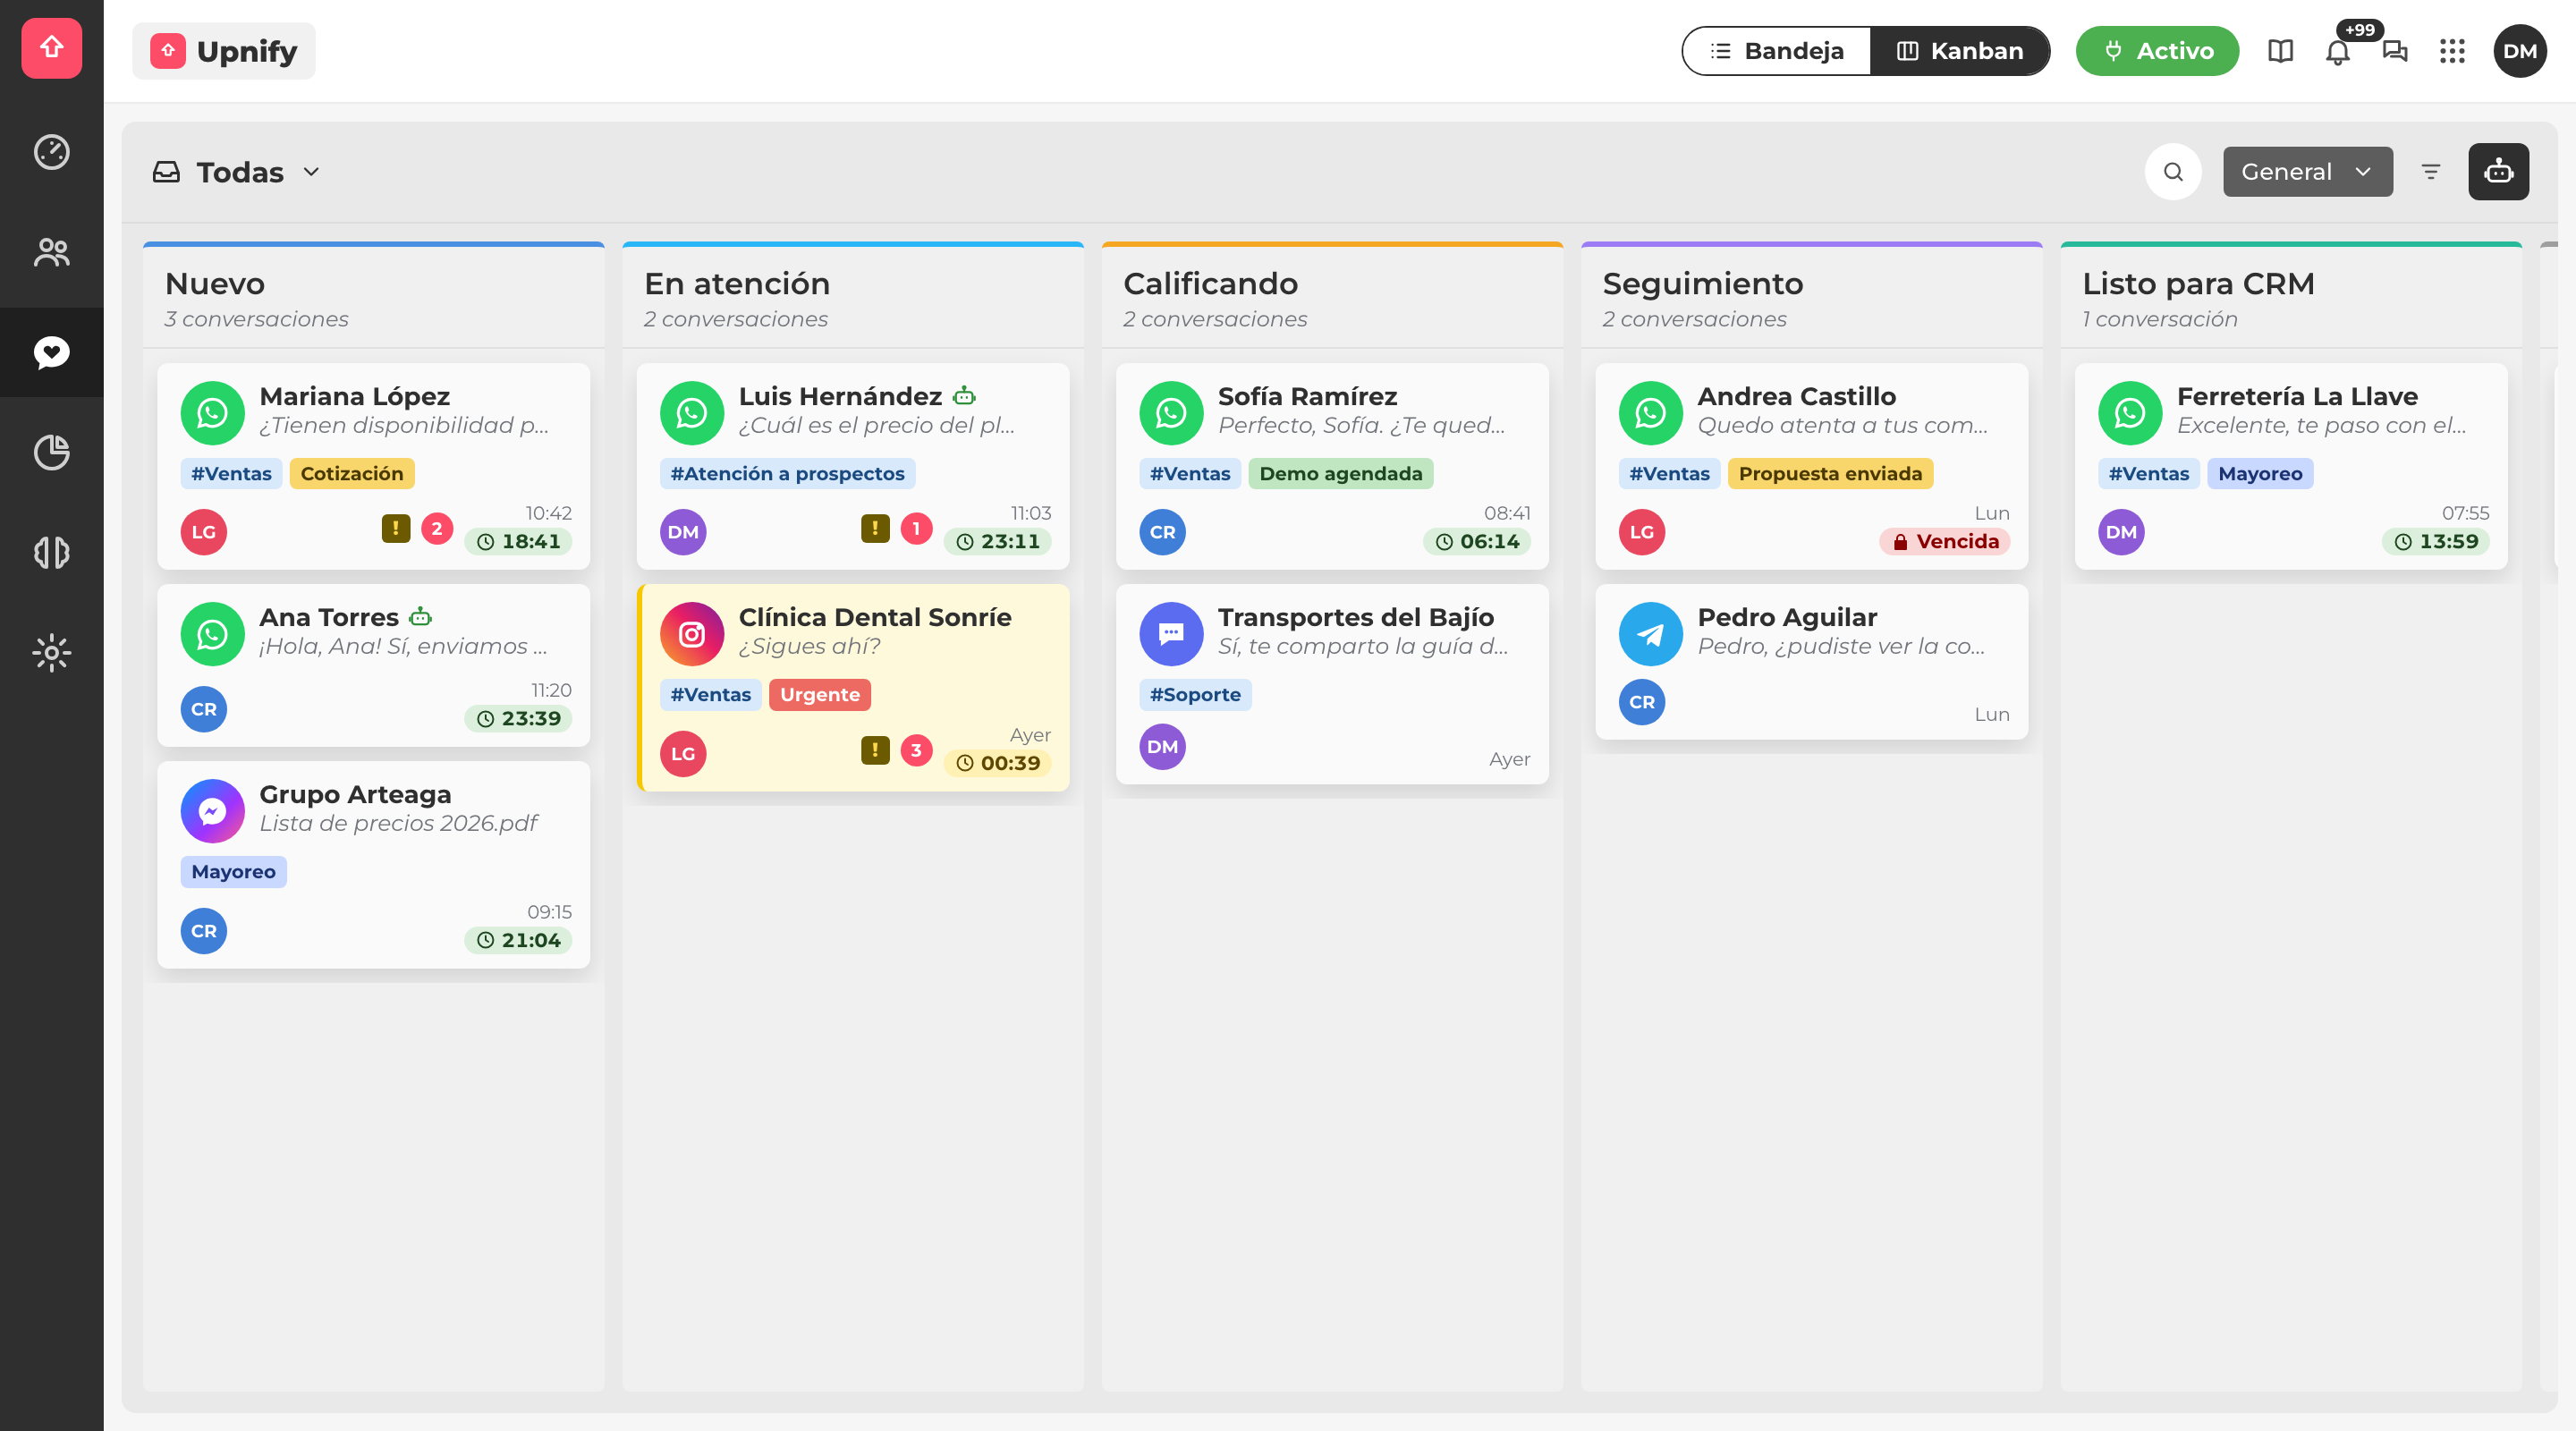Click warning icon on Clínica Dental Sonríe card
The width and height of the screenshot is (2576, 1431).
(875, 749)
